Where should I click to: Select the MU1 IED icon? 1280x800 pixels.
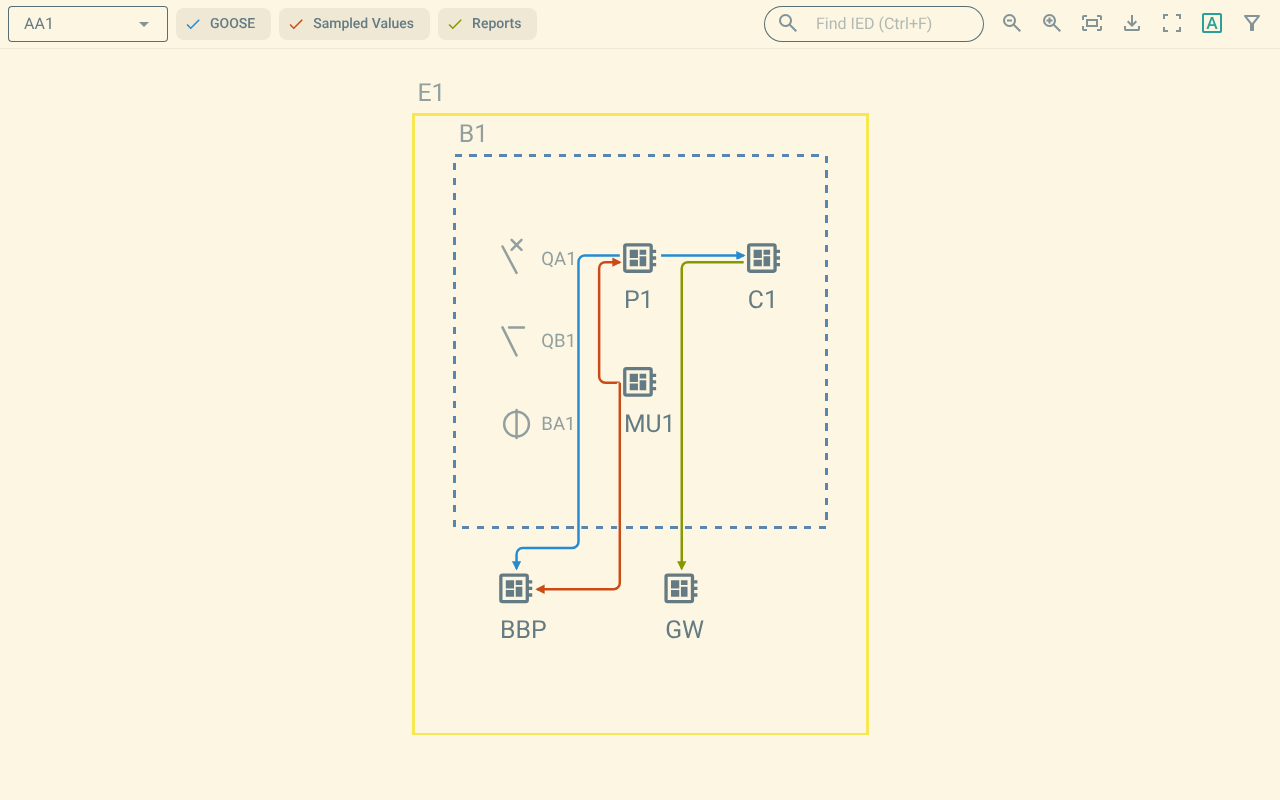point(639,382)
